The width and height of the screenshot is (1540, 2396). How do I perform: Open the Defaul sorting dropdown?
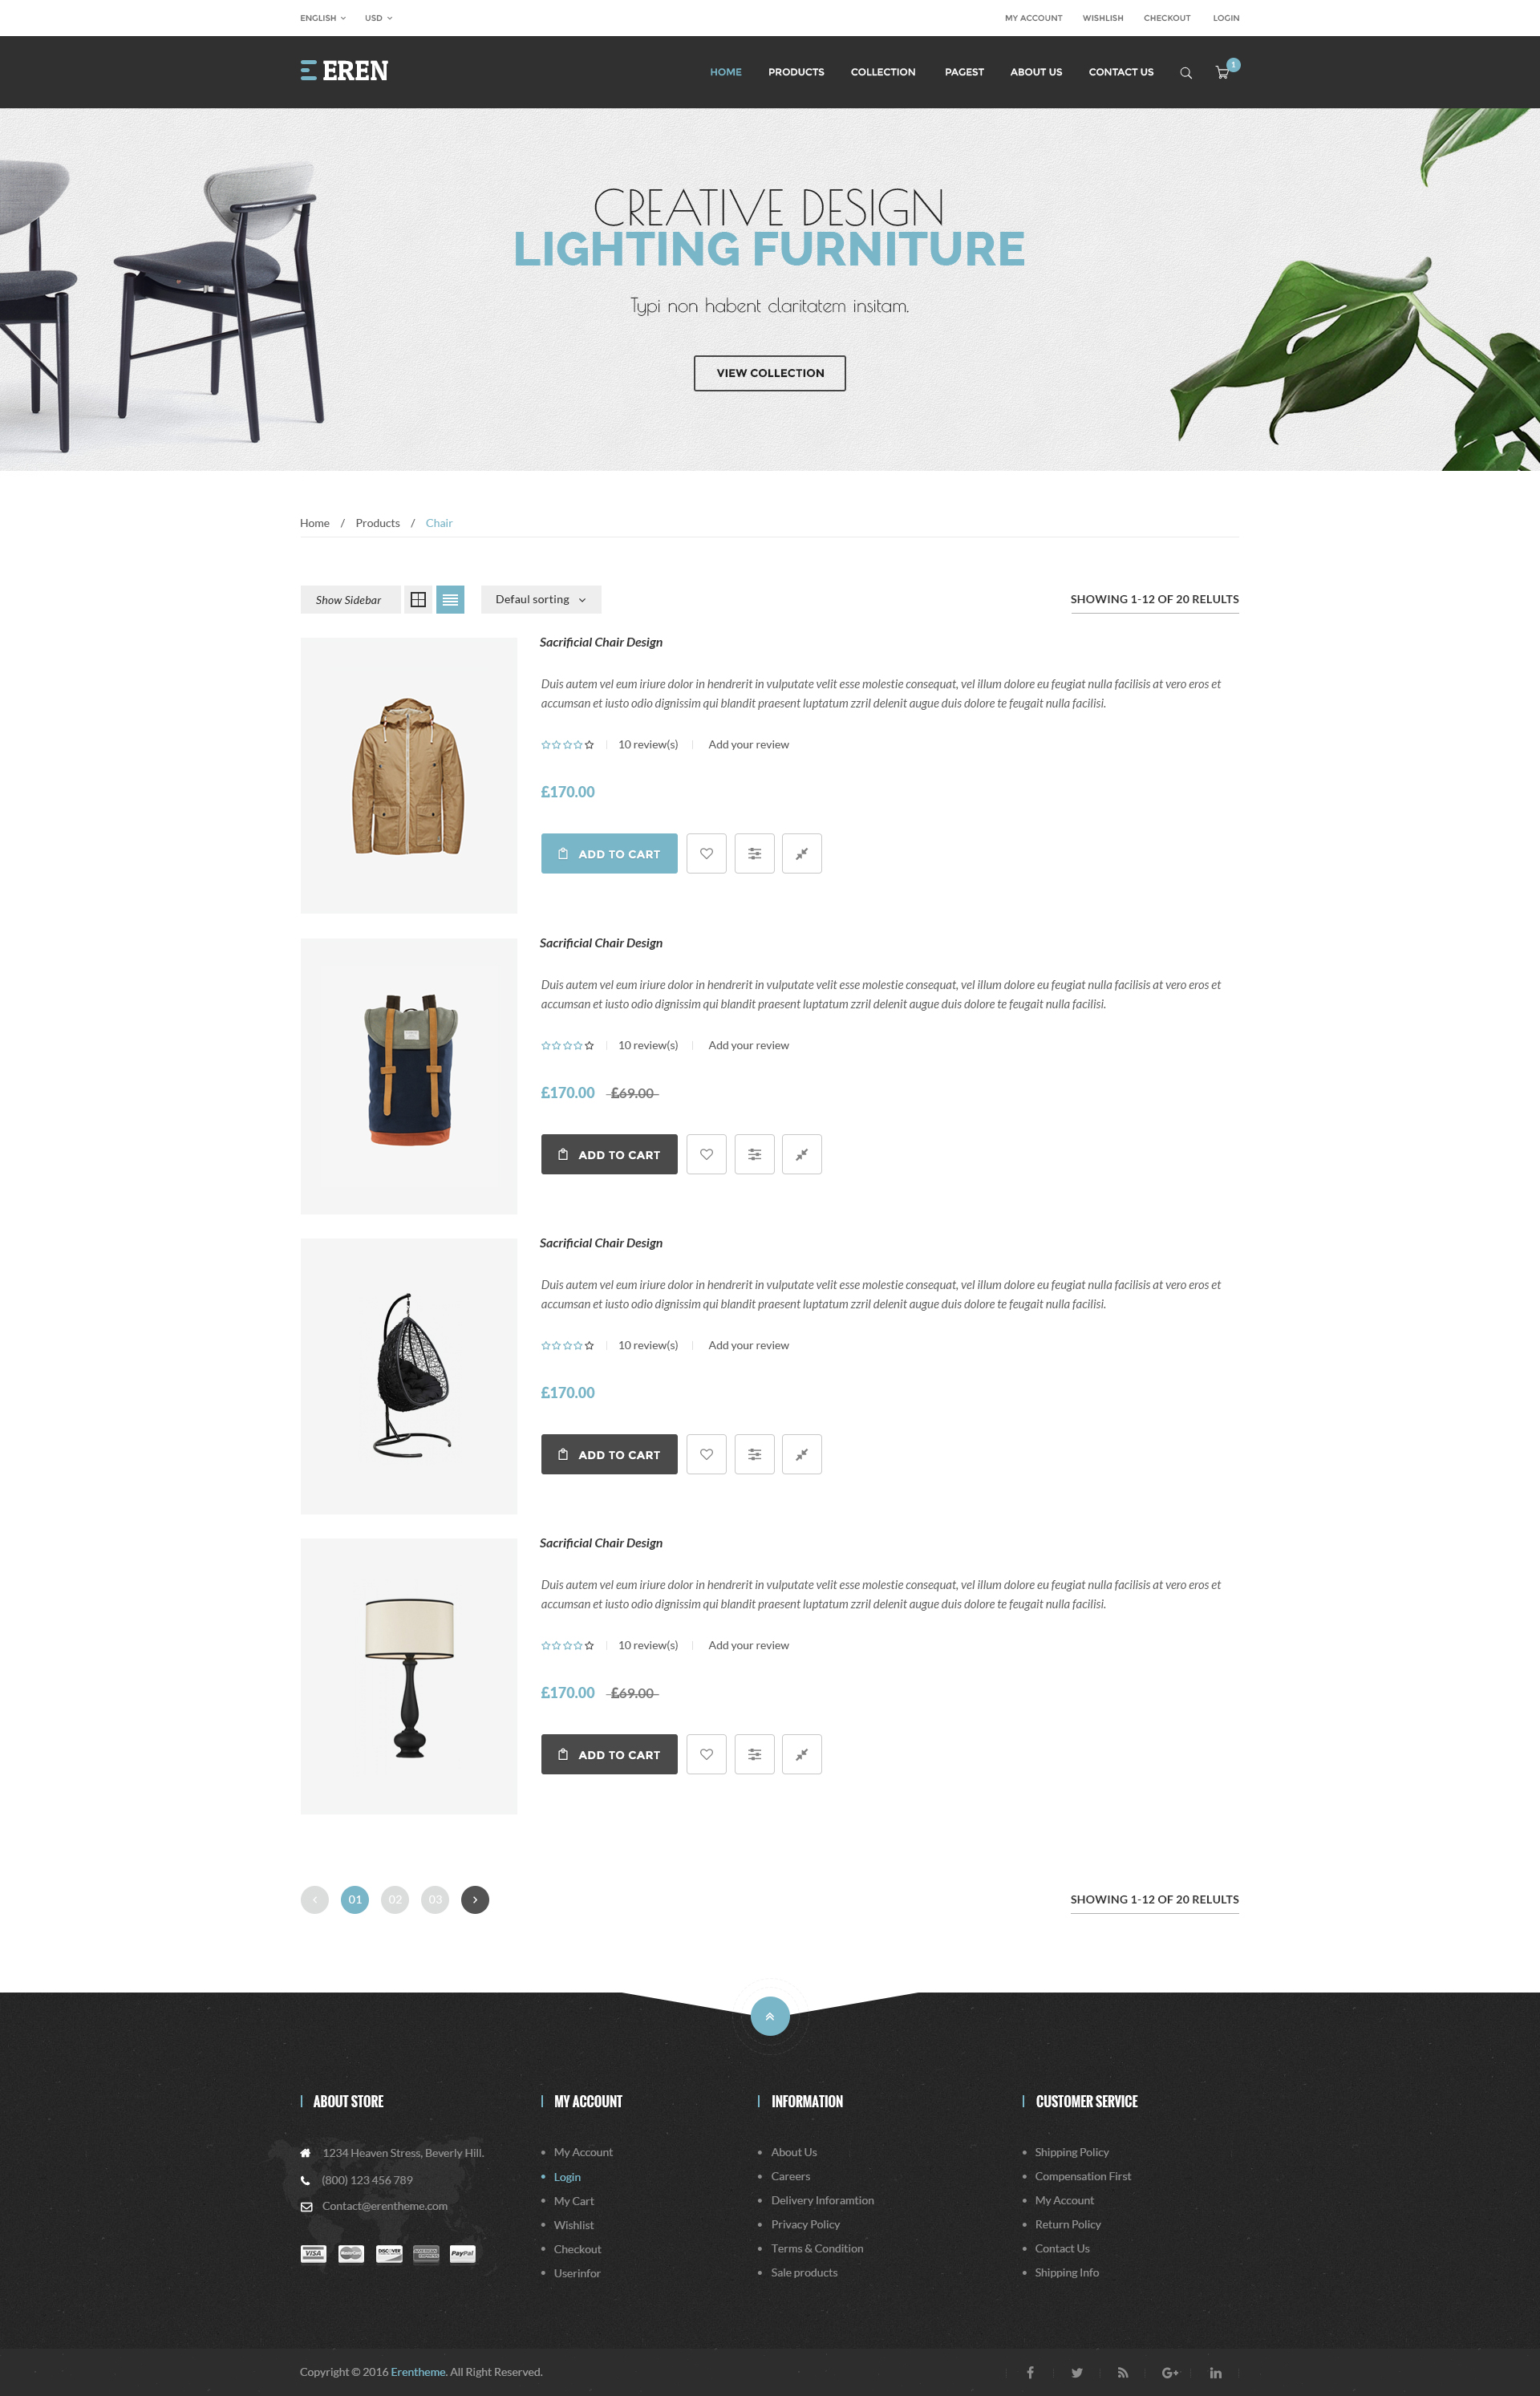pos(541,599)
